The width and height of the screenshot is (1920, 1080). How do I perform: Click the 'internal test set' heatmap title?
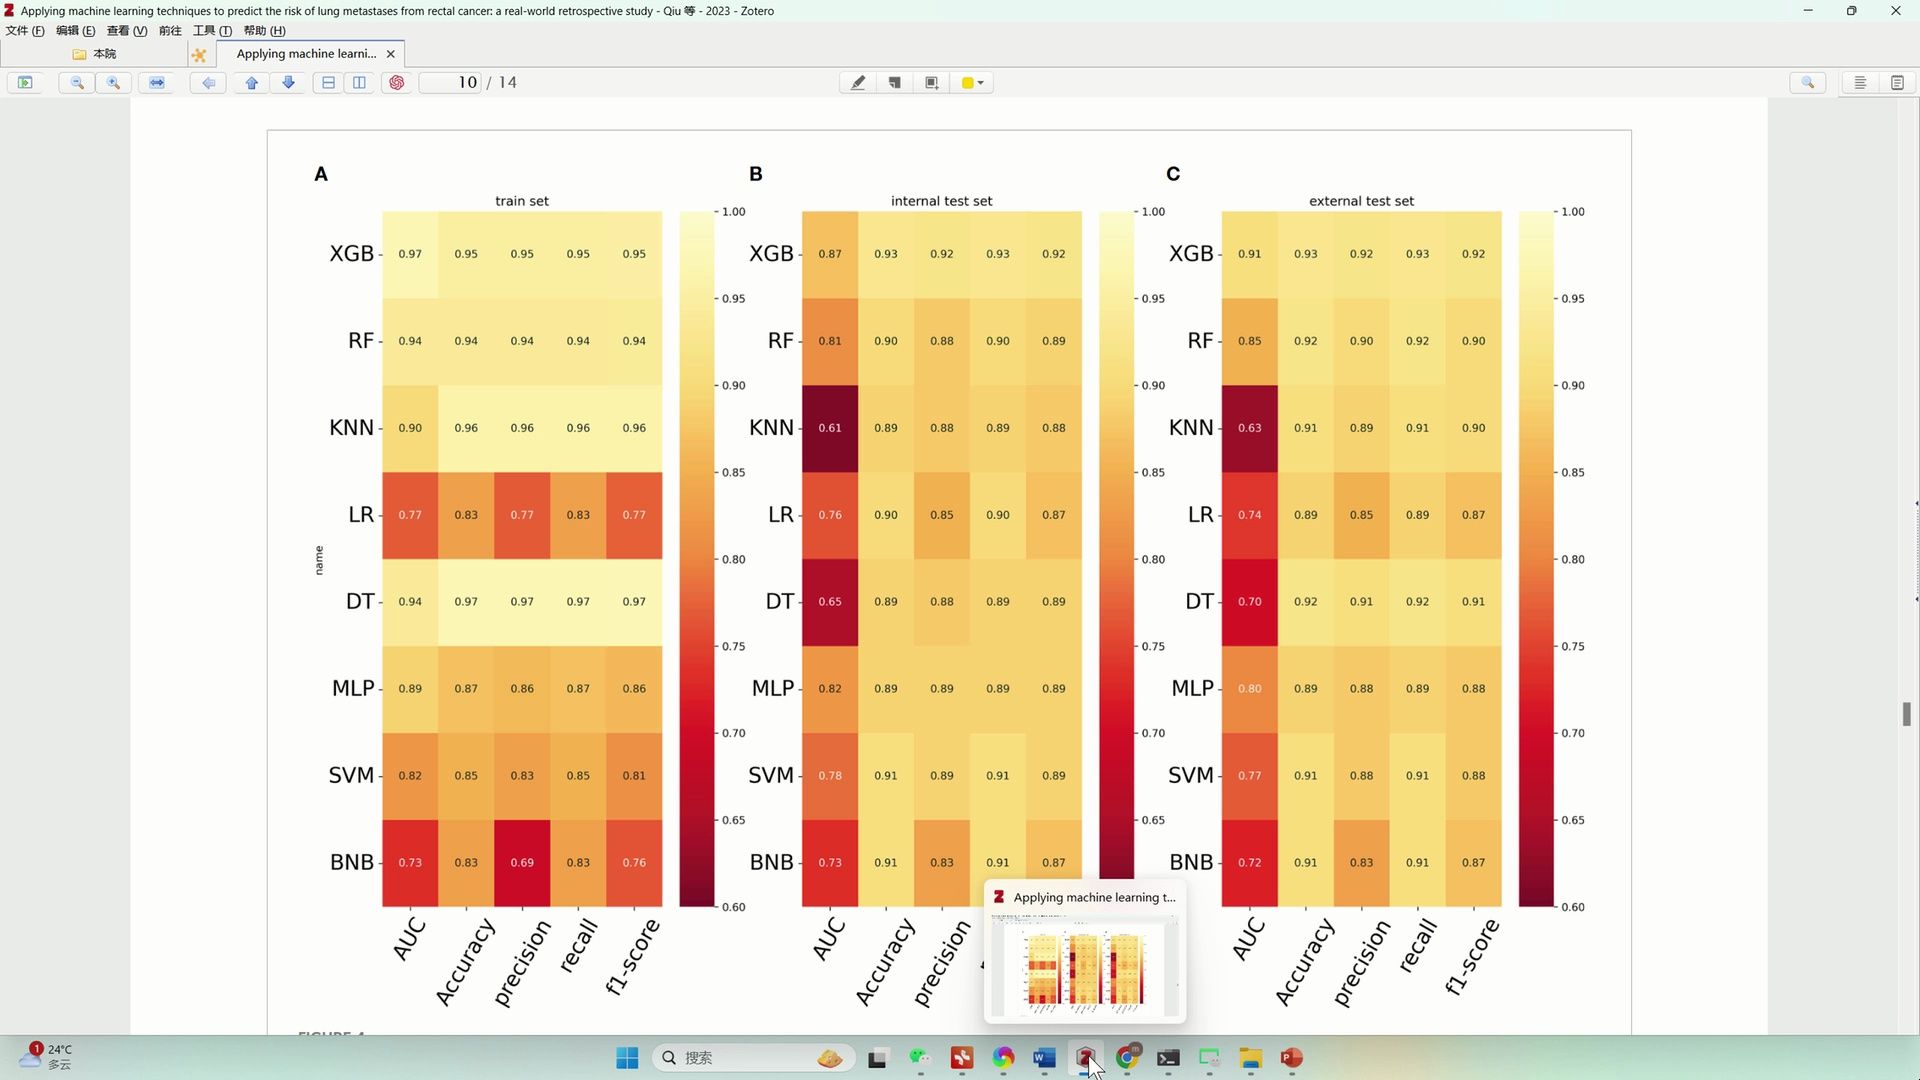942,201
